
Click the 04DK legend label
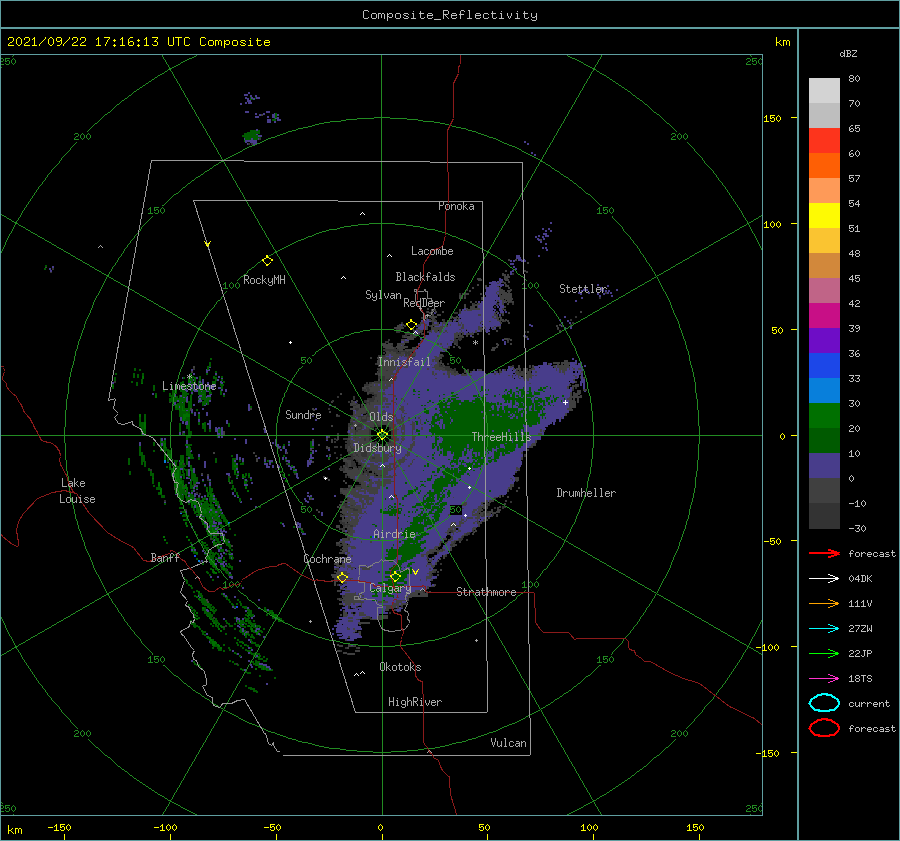click(x=860, y=578)
